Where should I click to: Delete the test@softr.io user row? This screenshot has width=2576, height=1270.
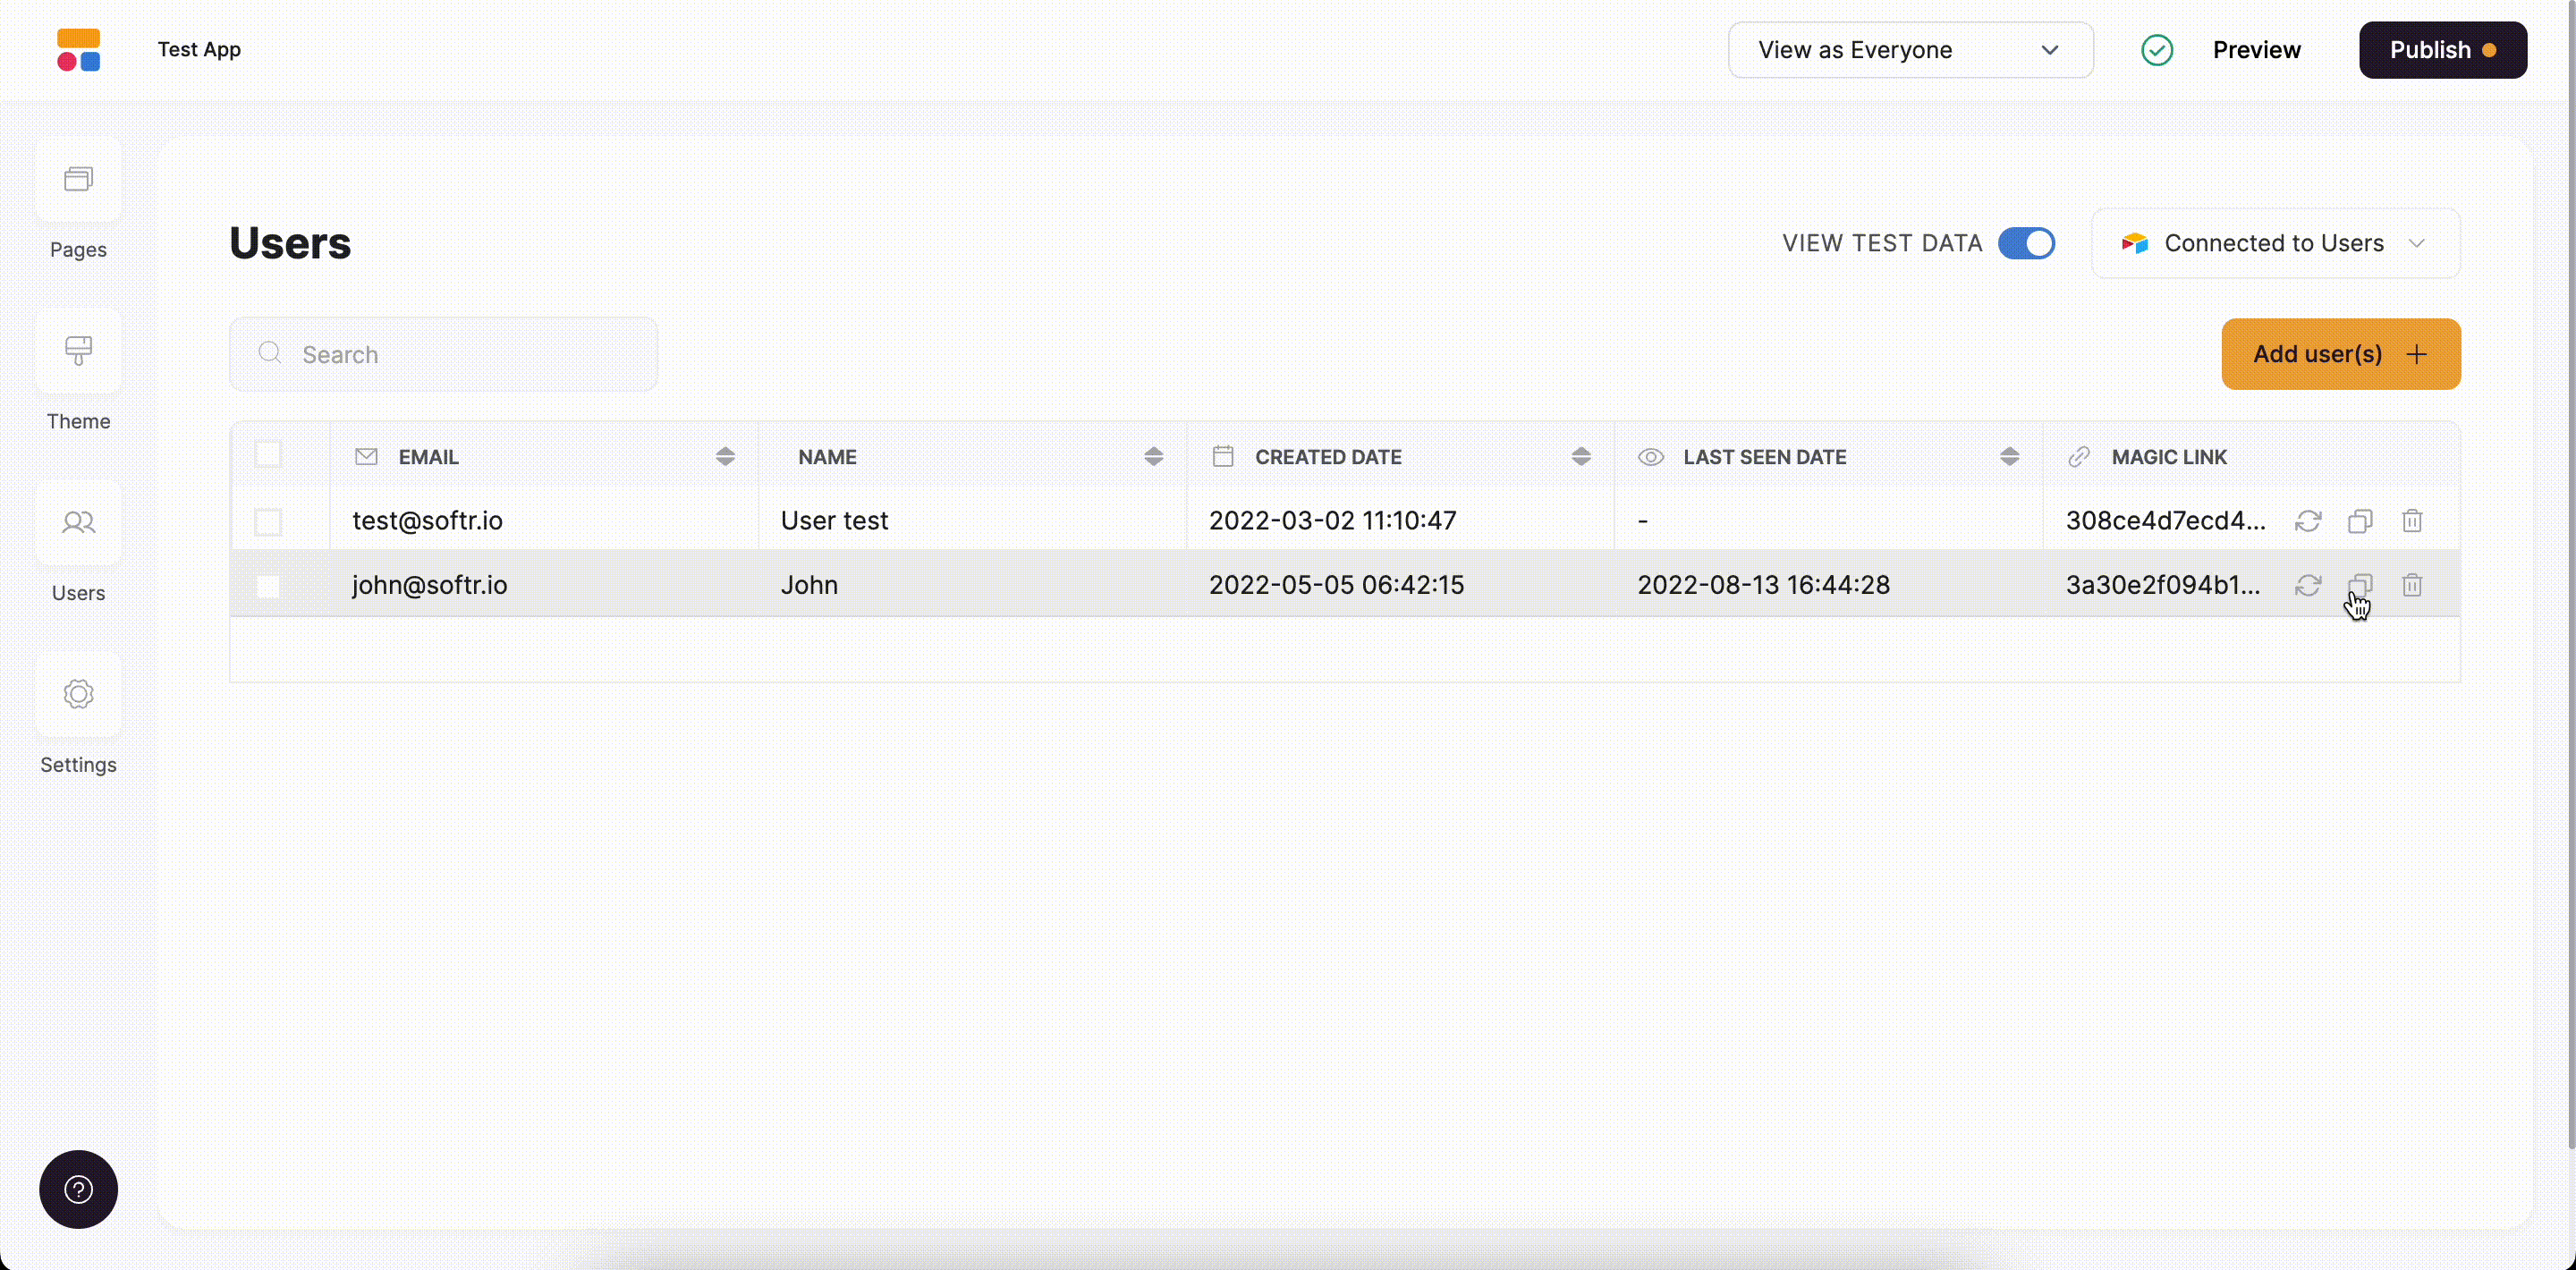(2412, 521)
